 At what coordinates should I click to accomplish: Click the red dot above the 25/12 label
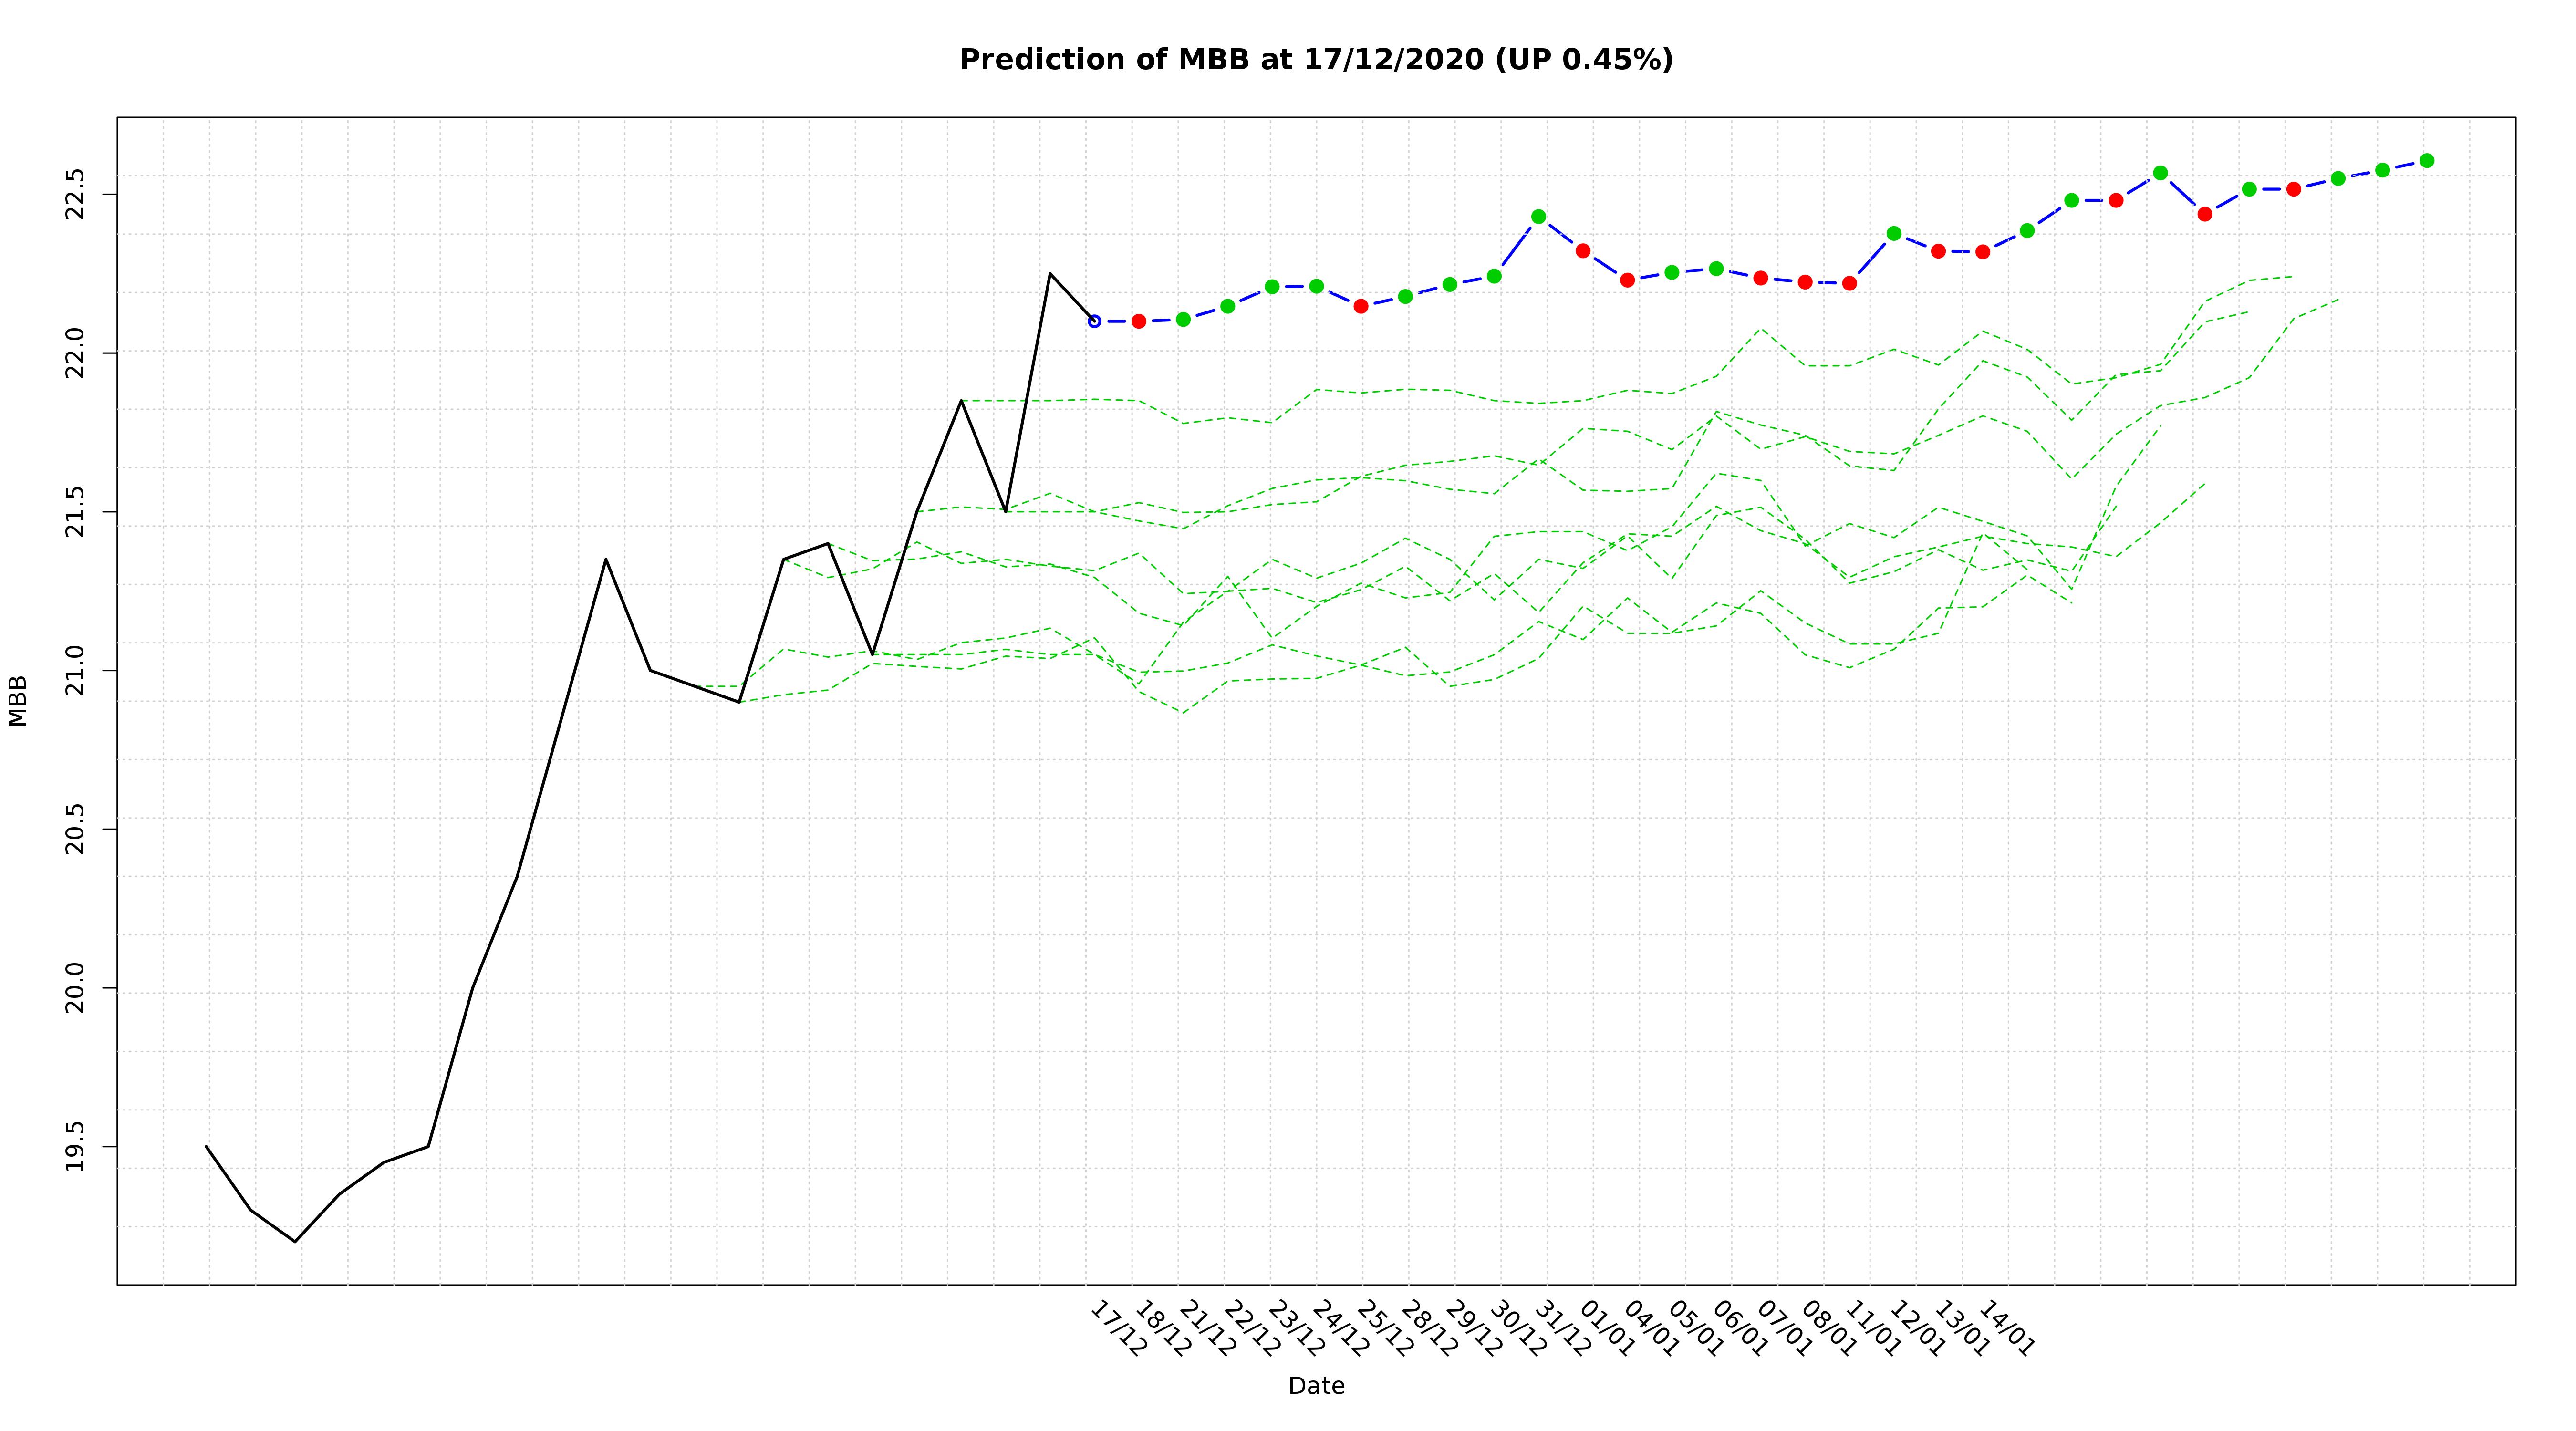1361,306
